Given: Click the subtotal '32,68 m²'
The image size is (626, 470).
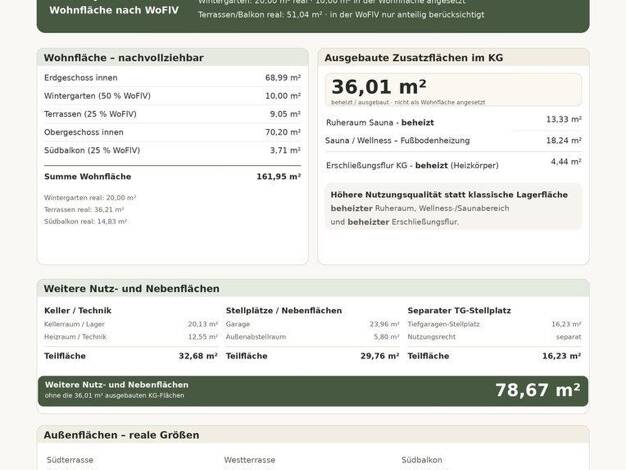Looking at the screenshot, I should pos(198,356).
